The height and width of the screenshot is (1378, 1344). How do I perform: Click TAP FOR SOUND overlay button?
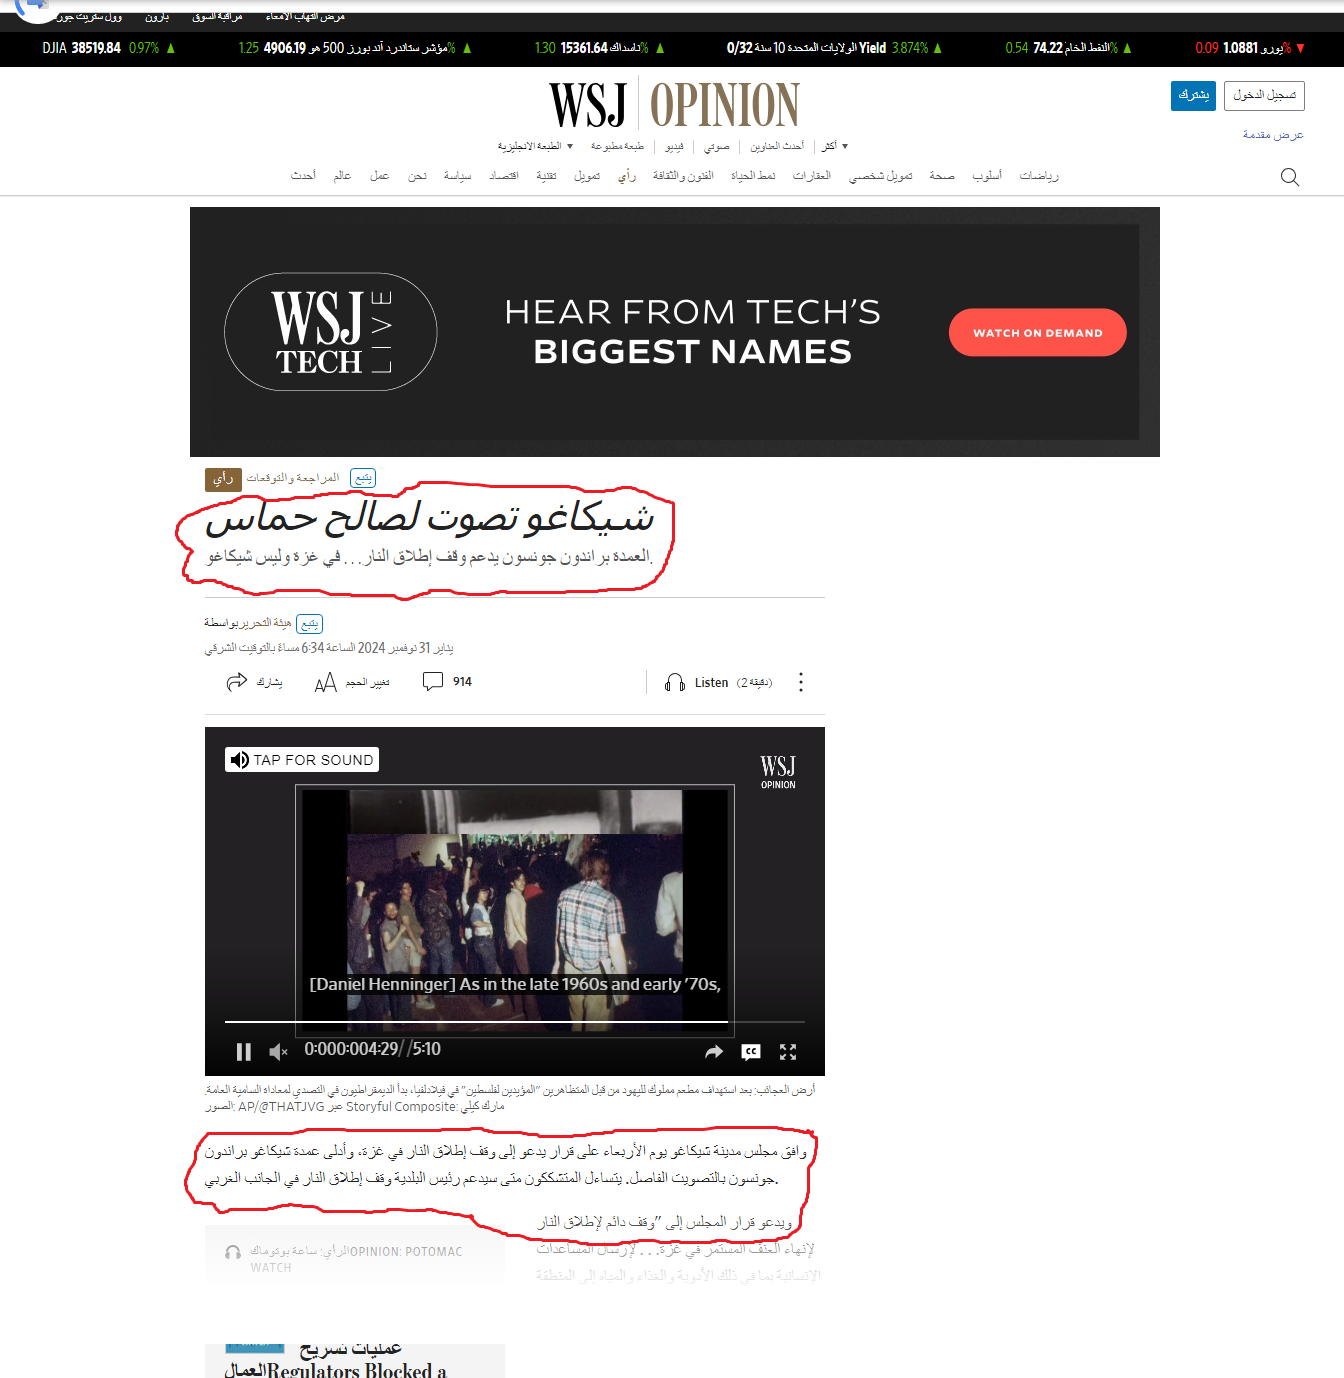(302, 760)
